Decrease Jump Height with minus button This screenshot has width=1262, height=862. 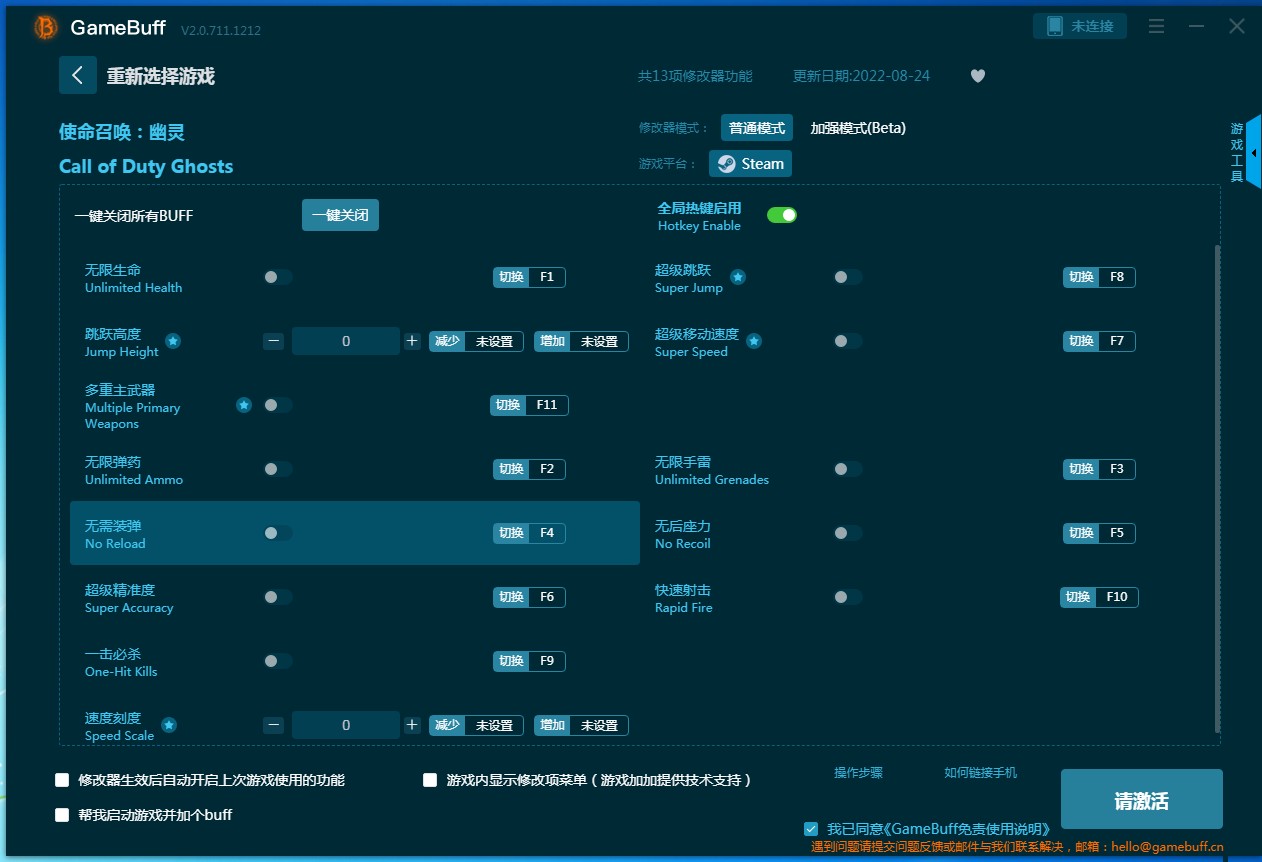point(274,341)
